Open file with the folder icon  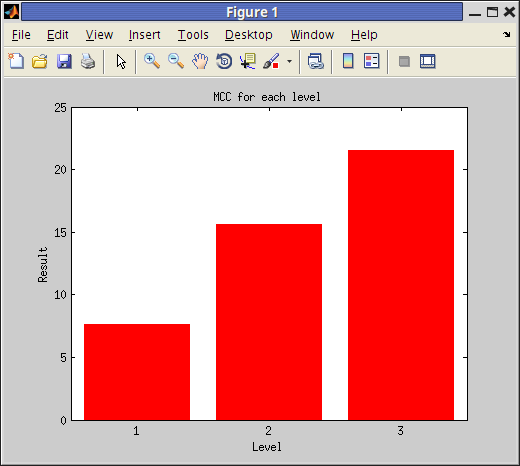pyautogui.click(x=40, y=62)
